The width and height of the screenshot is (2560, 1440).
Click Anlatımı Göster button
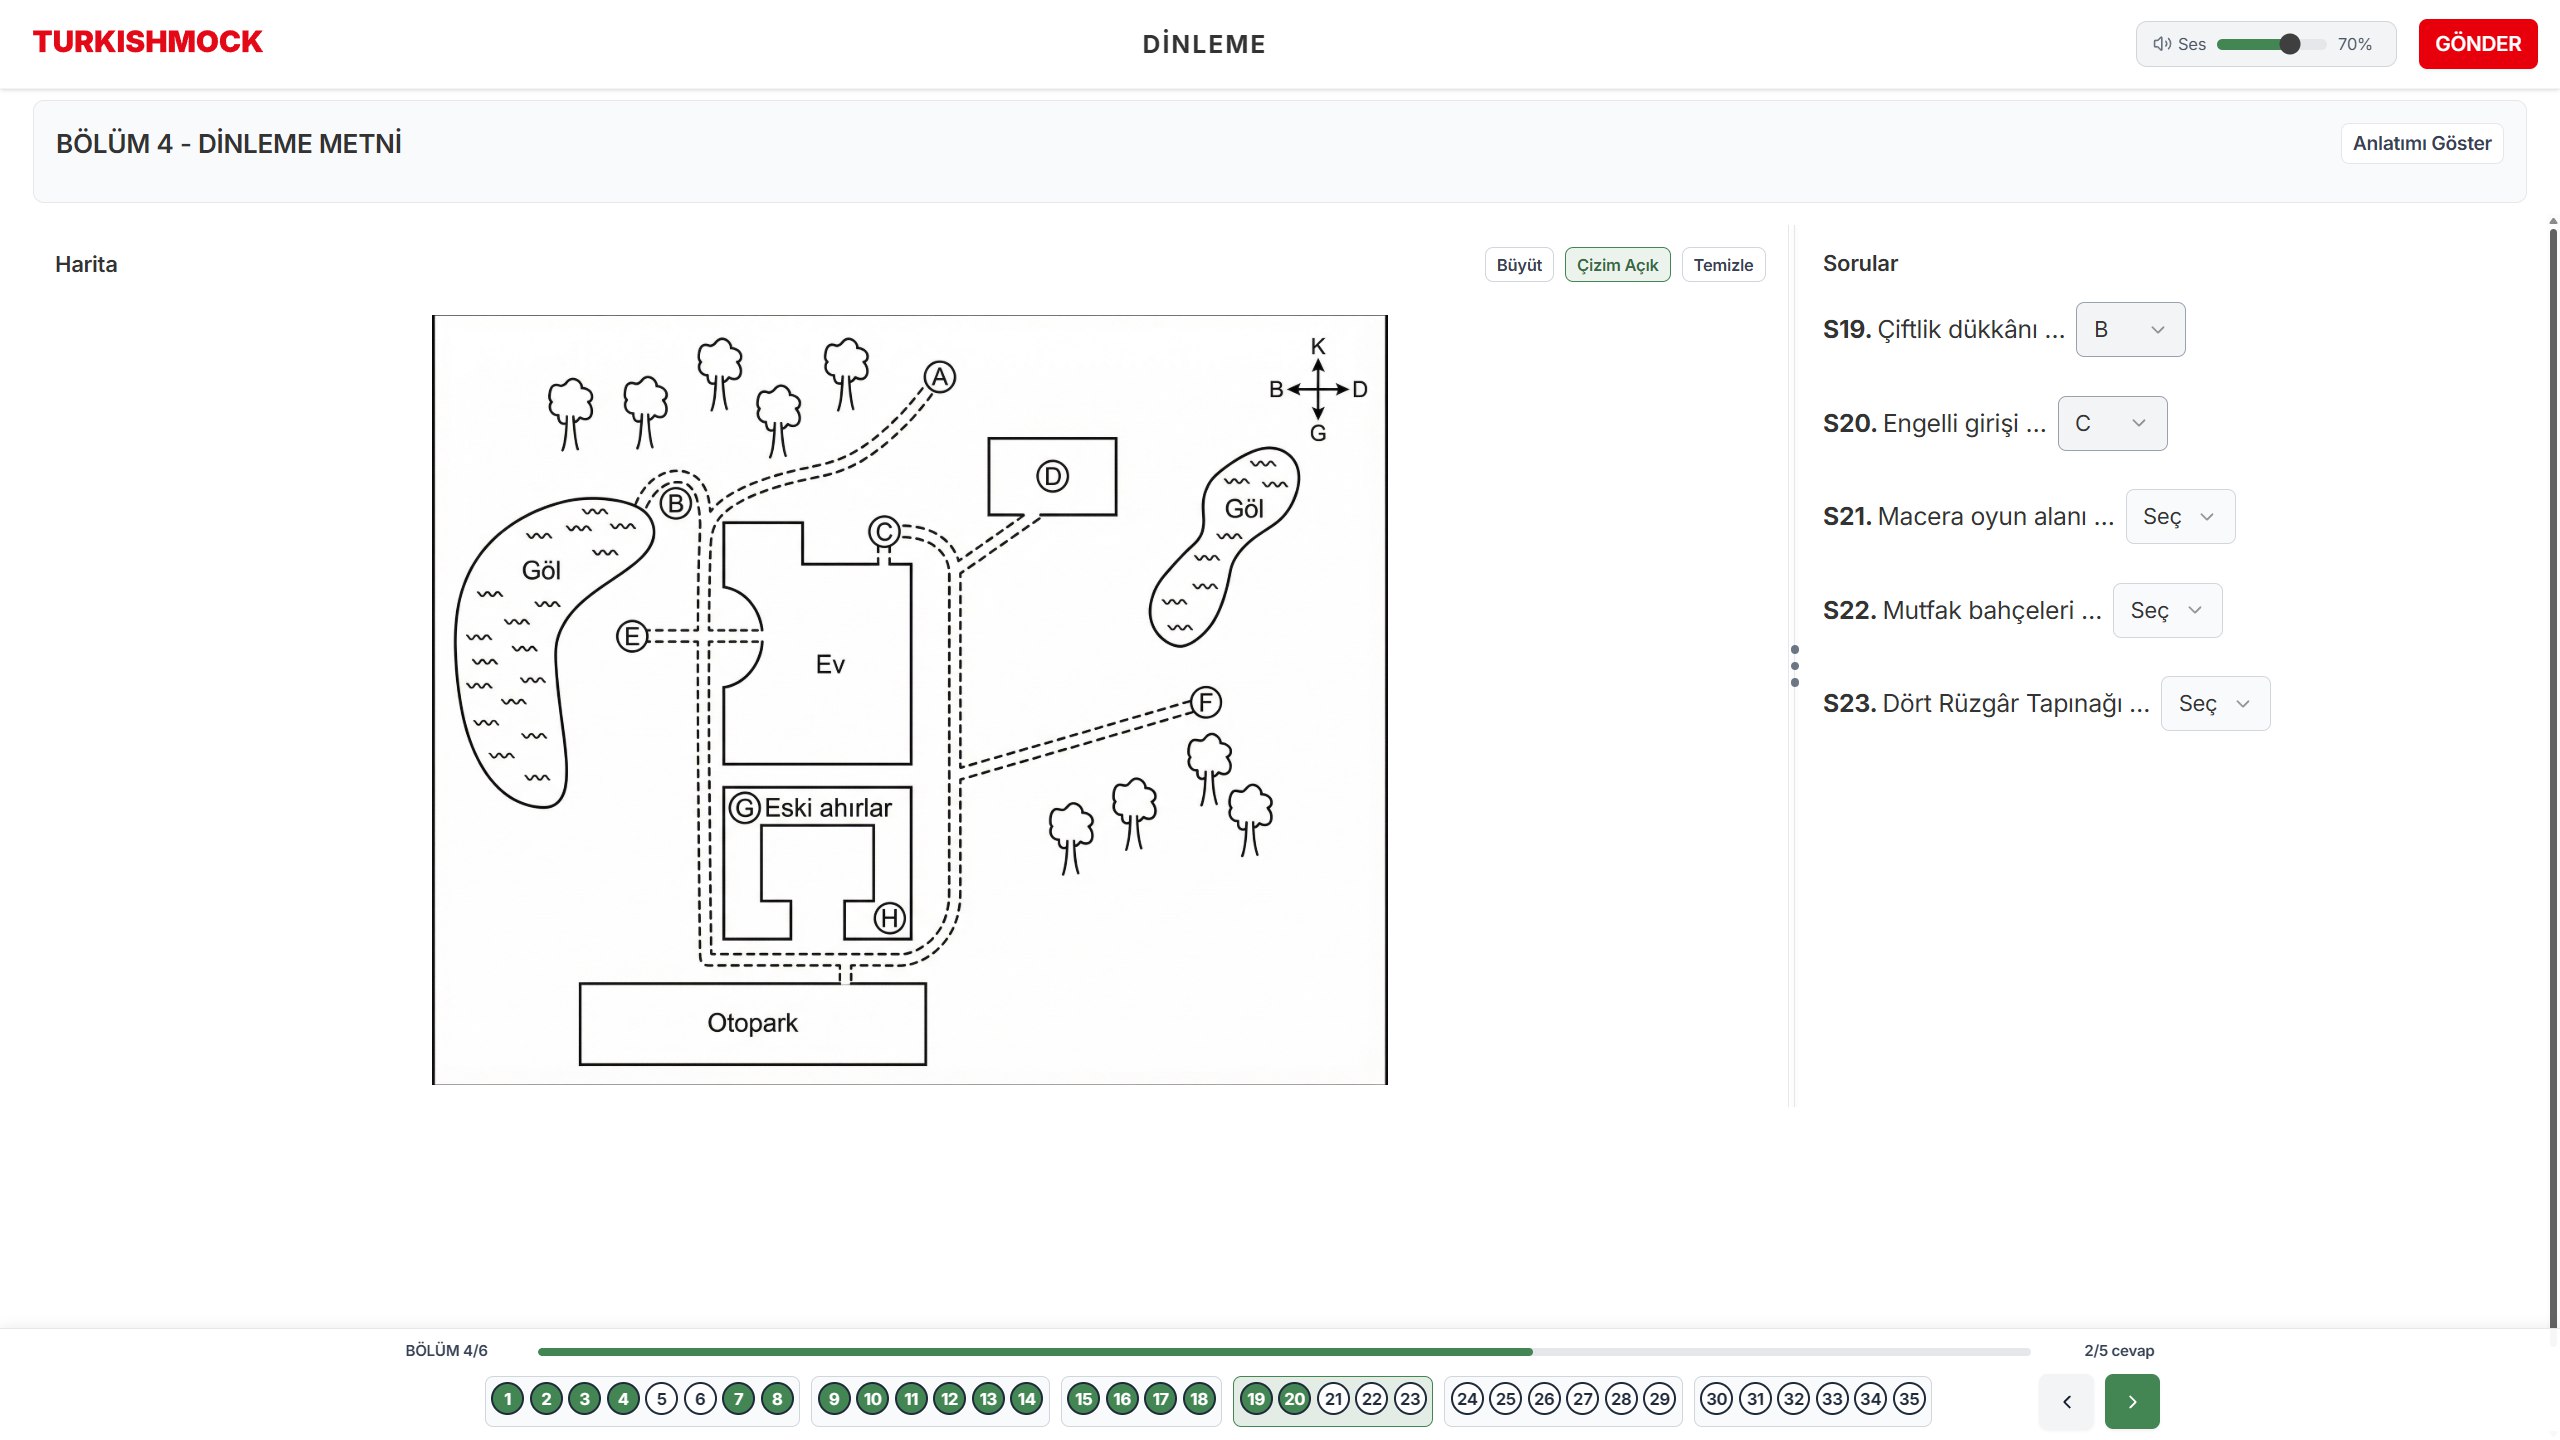(2421, 143)
